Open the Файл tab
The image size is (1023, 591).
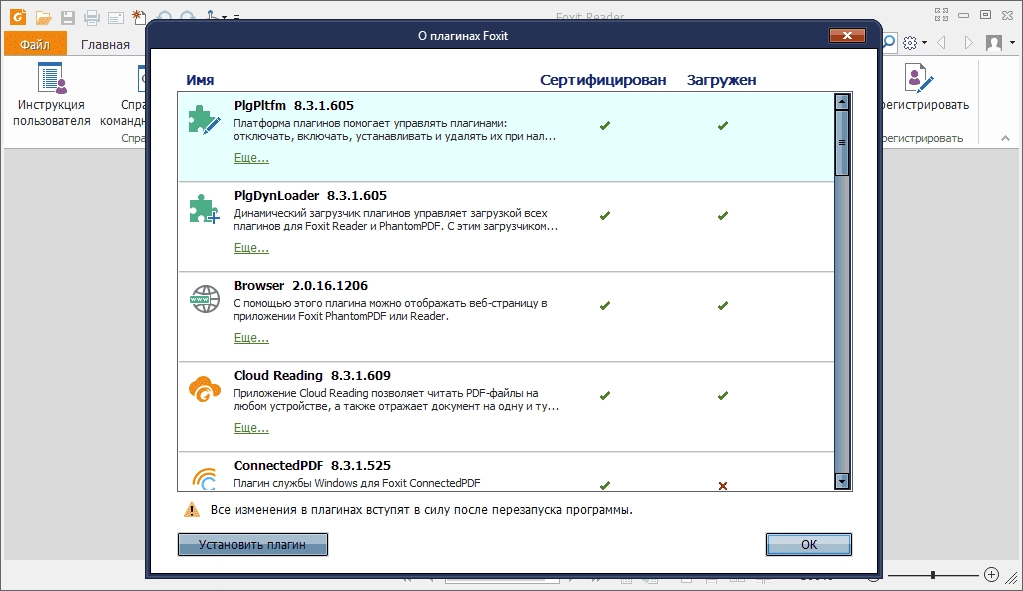tap(35, 44)
